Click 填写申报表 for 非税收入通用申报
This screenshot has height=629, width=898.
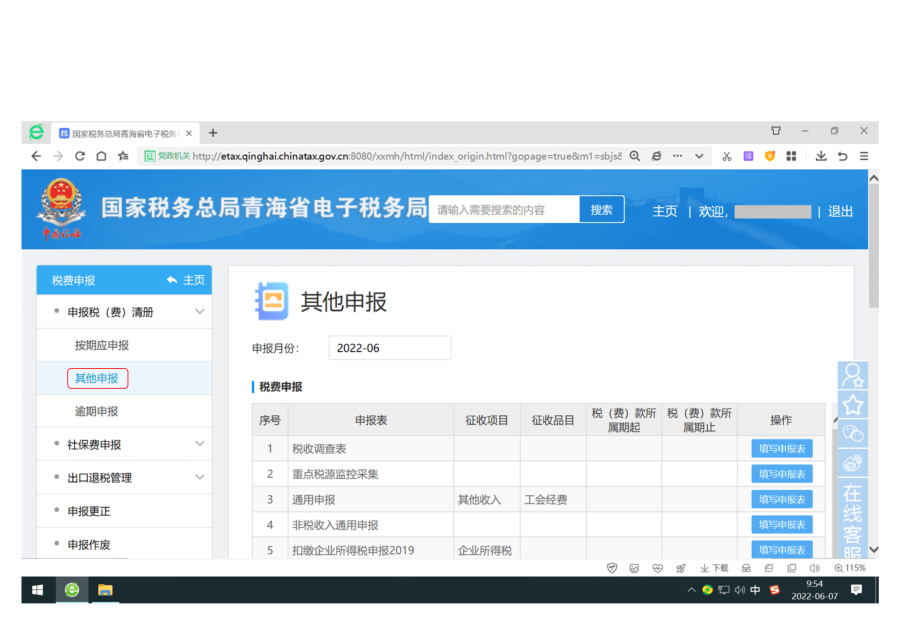(782, 525)
